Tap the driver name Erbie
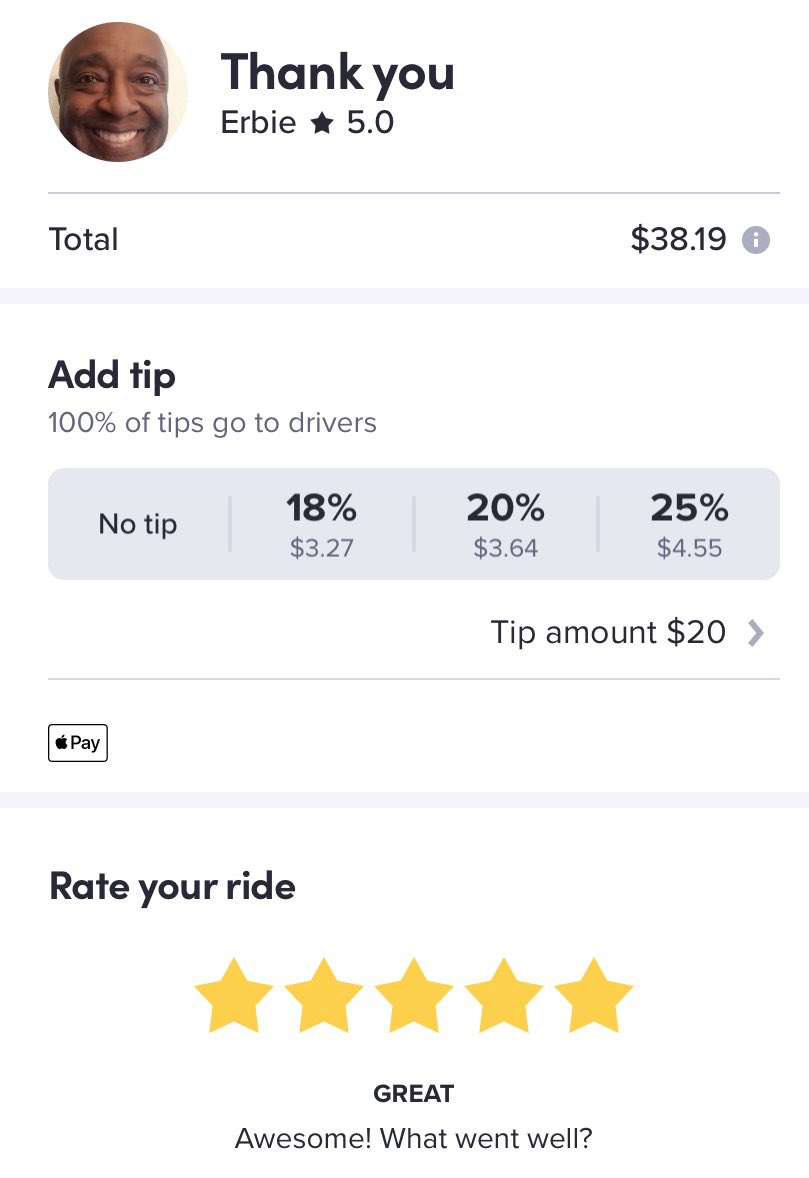 tap(258, 122)
